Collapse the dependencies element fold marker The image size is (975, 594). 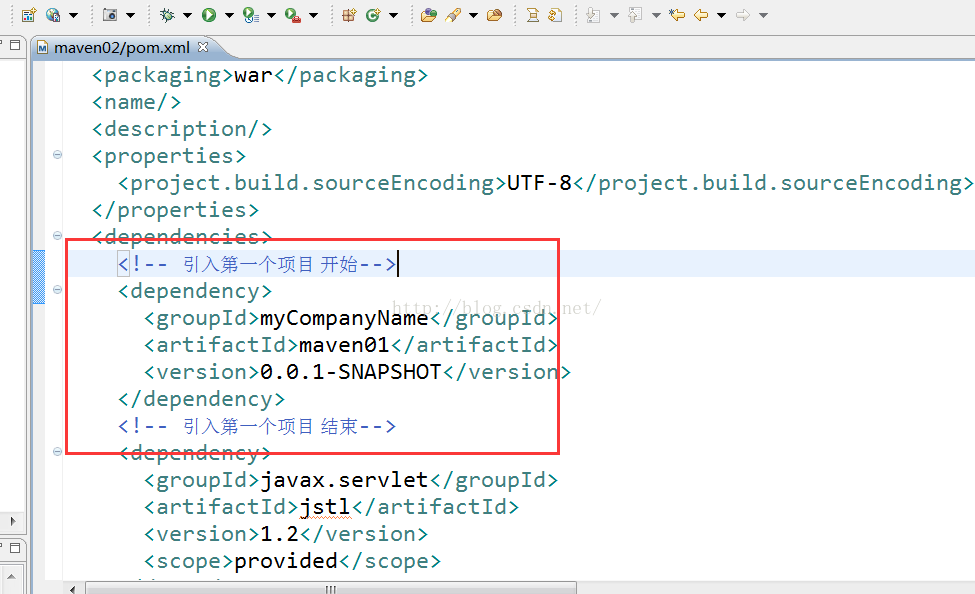point(57,235)
